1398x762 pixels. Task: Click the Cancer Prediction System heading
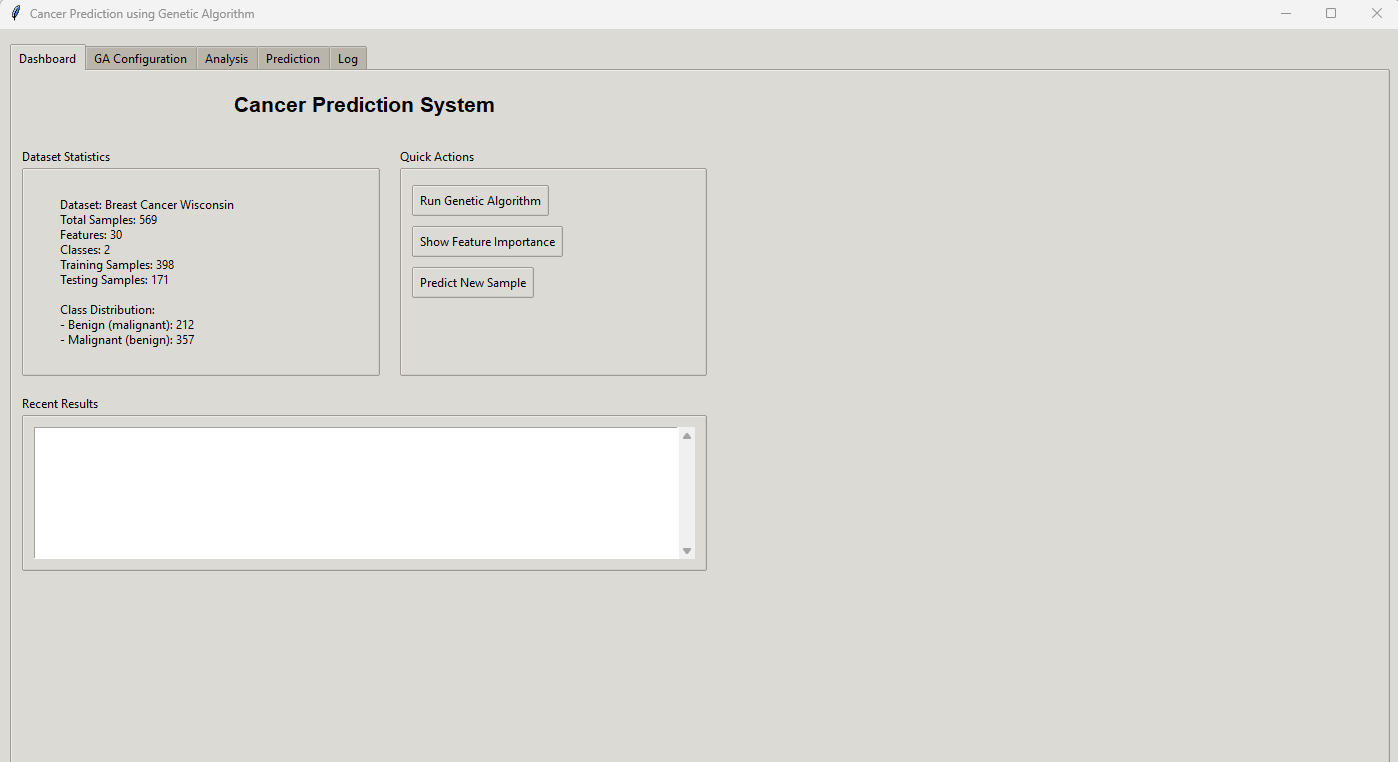tap(364, 105)
